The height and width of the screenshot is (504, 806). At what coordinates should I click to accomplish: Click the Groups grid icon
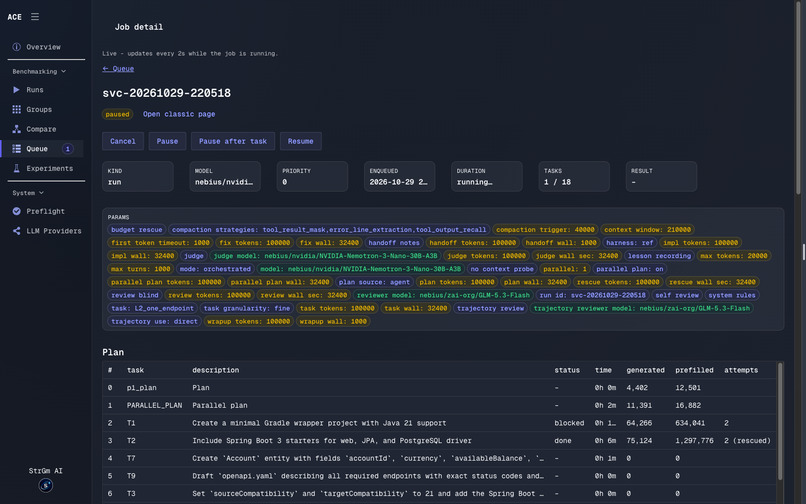[x=16, y=109]
